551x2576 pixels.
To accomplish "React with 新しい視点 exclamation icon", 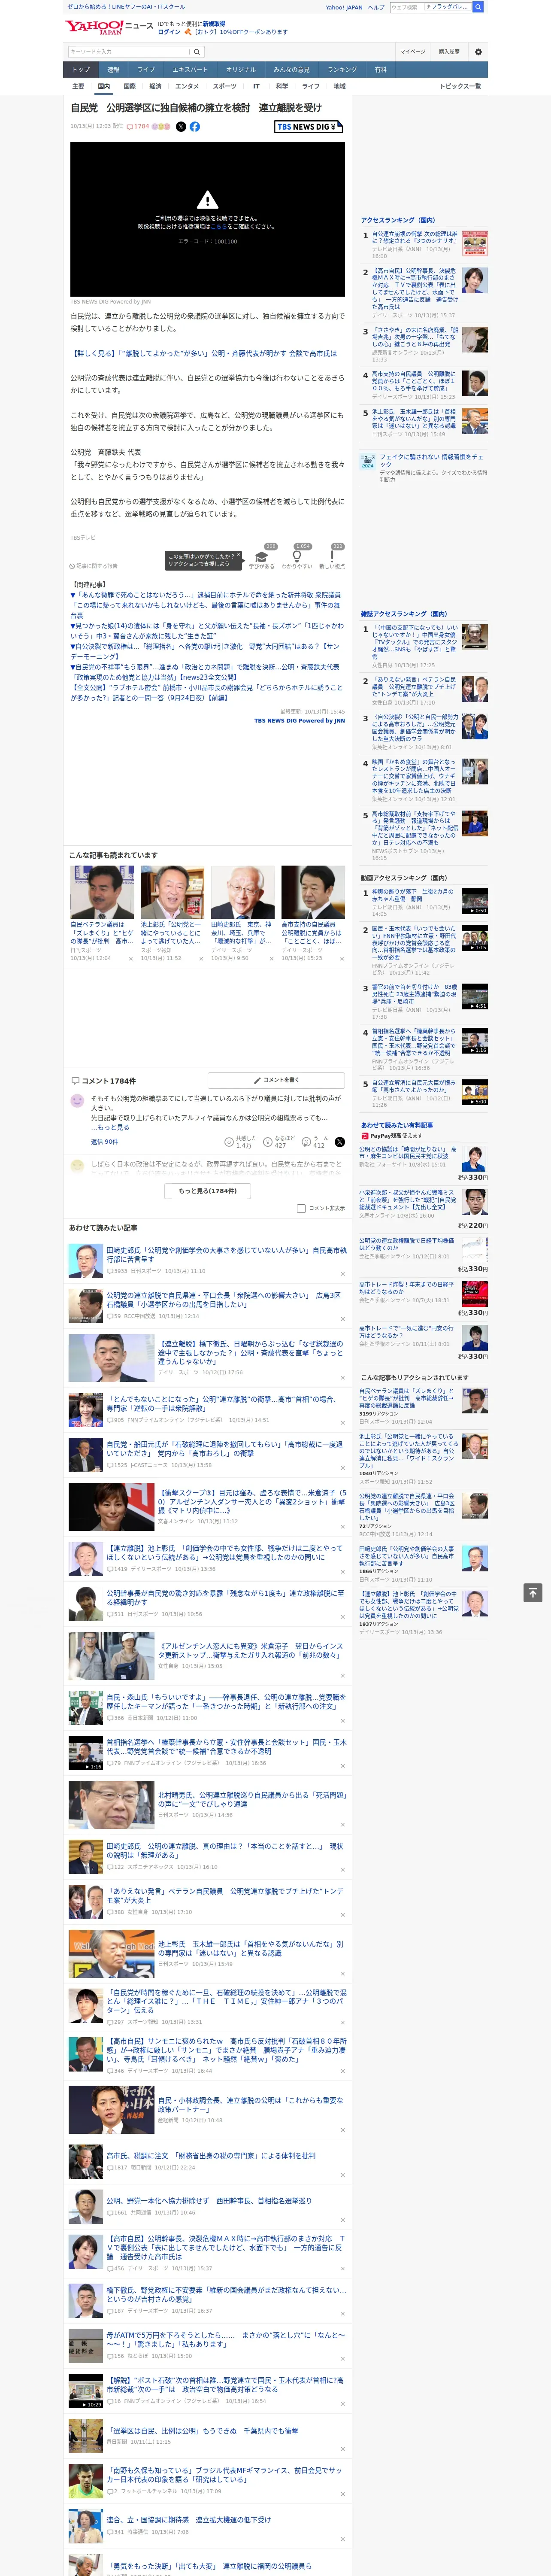I will point(332,557).
